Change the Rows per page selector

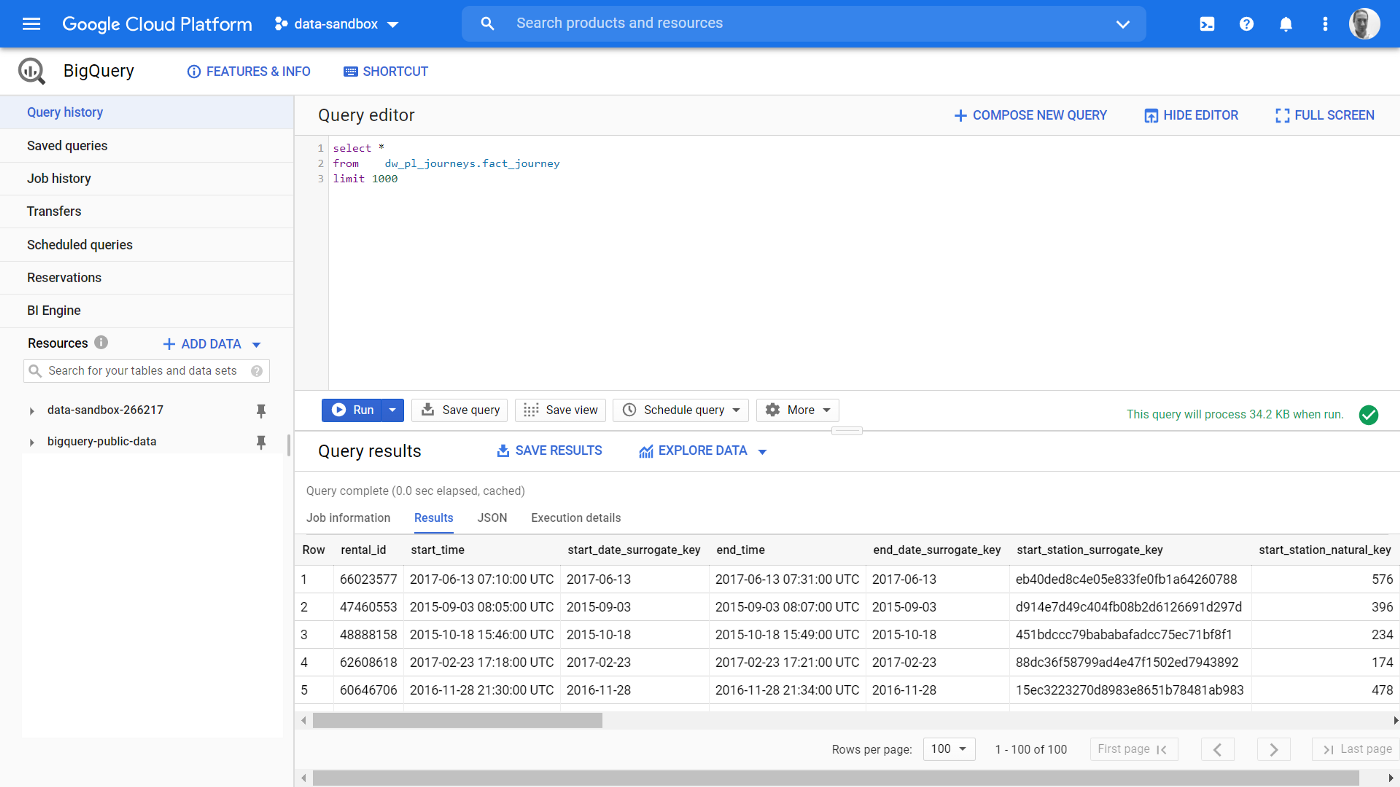[950, 749]
